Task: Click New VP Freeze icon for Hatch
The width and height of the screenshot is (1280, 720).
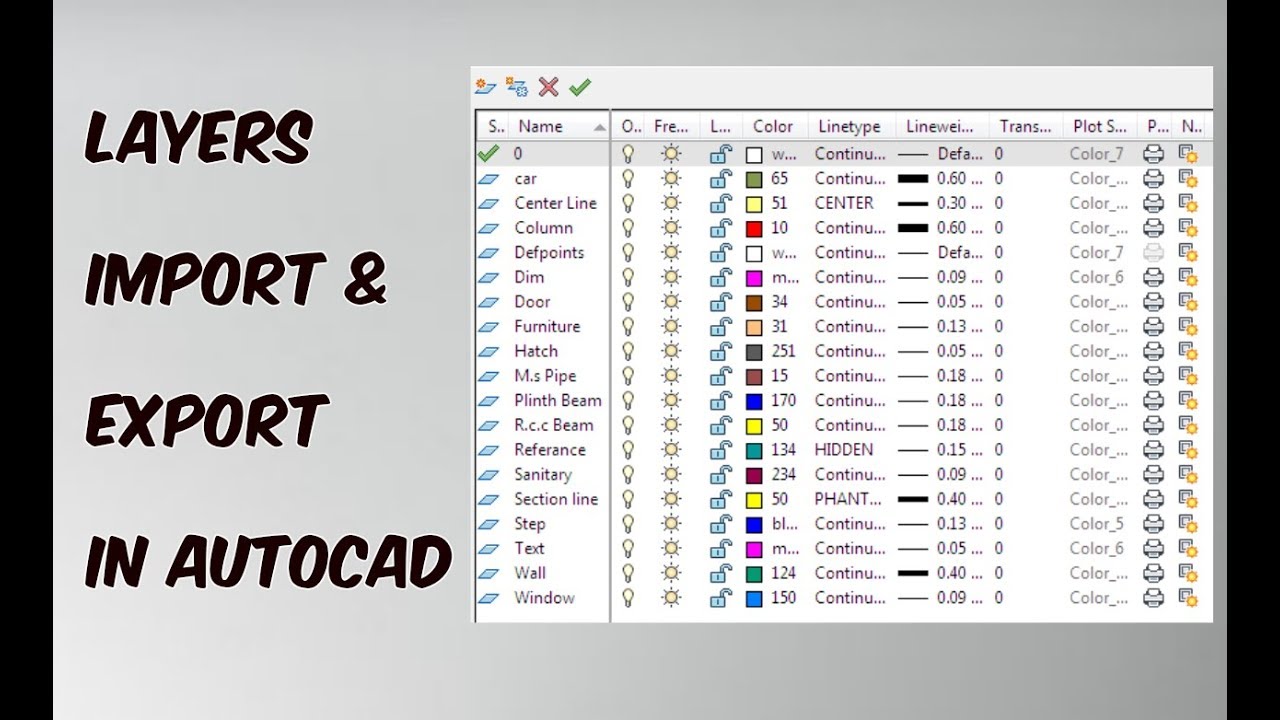Action: (1188, 351)
